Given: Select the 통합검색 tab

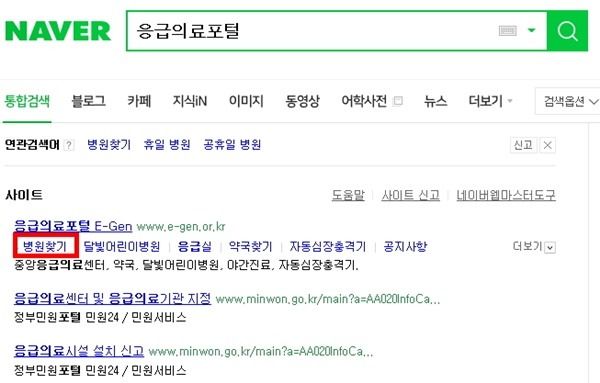Looking at the screenshot, I should coord(27,101).
